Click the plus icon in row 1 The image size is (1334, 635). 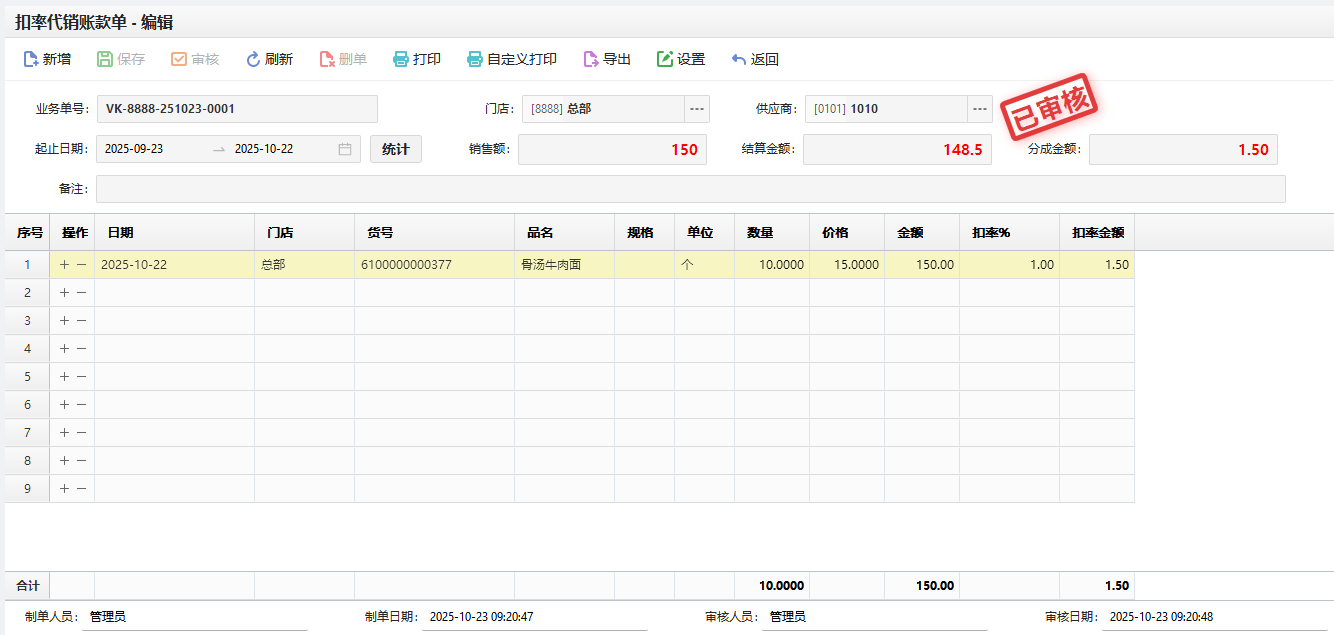(x=65, y=265)
